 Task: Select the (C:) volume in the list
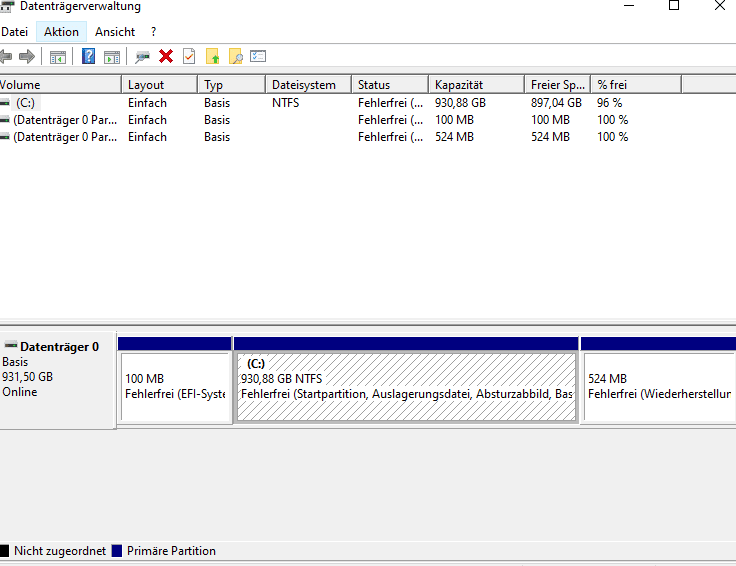[x=25, y=103]
